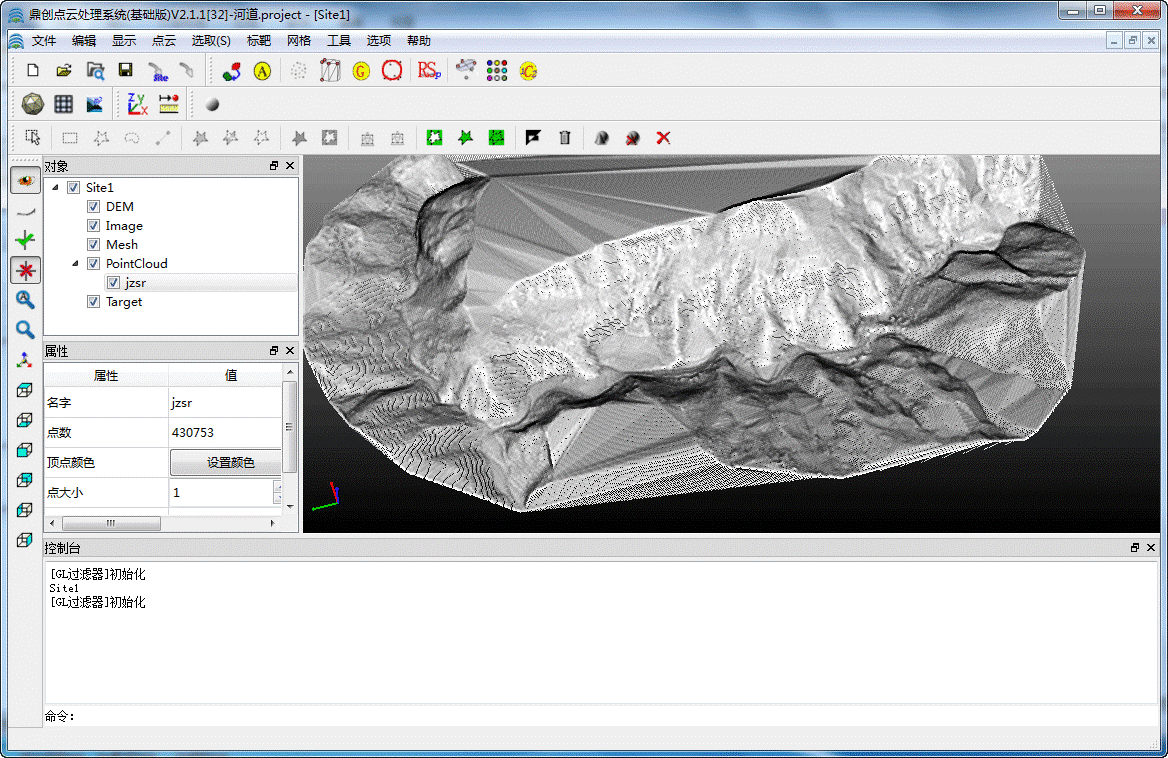Click the trash can delete icon

click(x=565, y=138)
